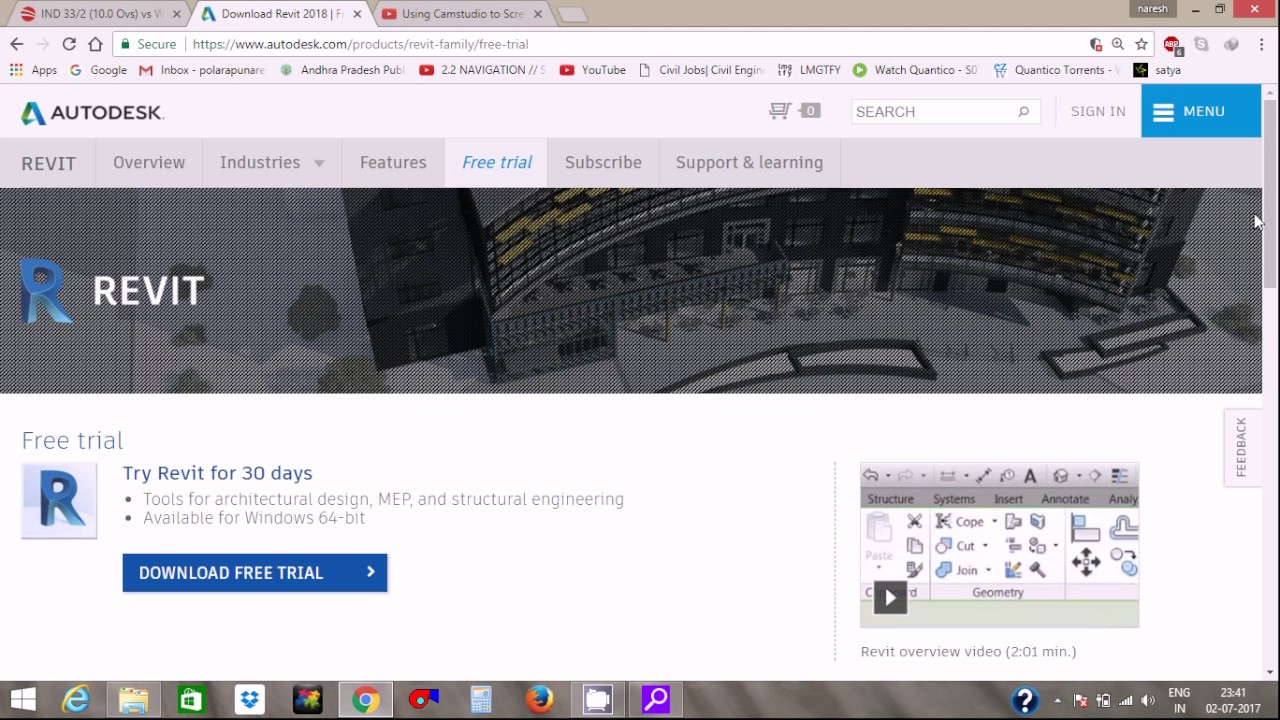Play the Revit overview video

tap(890, 598)
